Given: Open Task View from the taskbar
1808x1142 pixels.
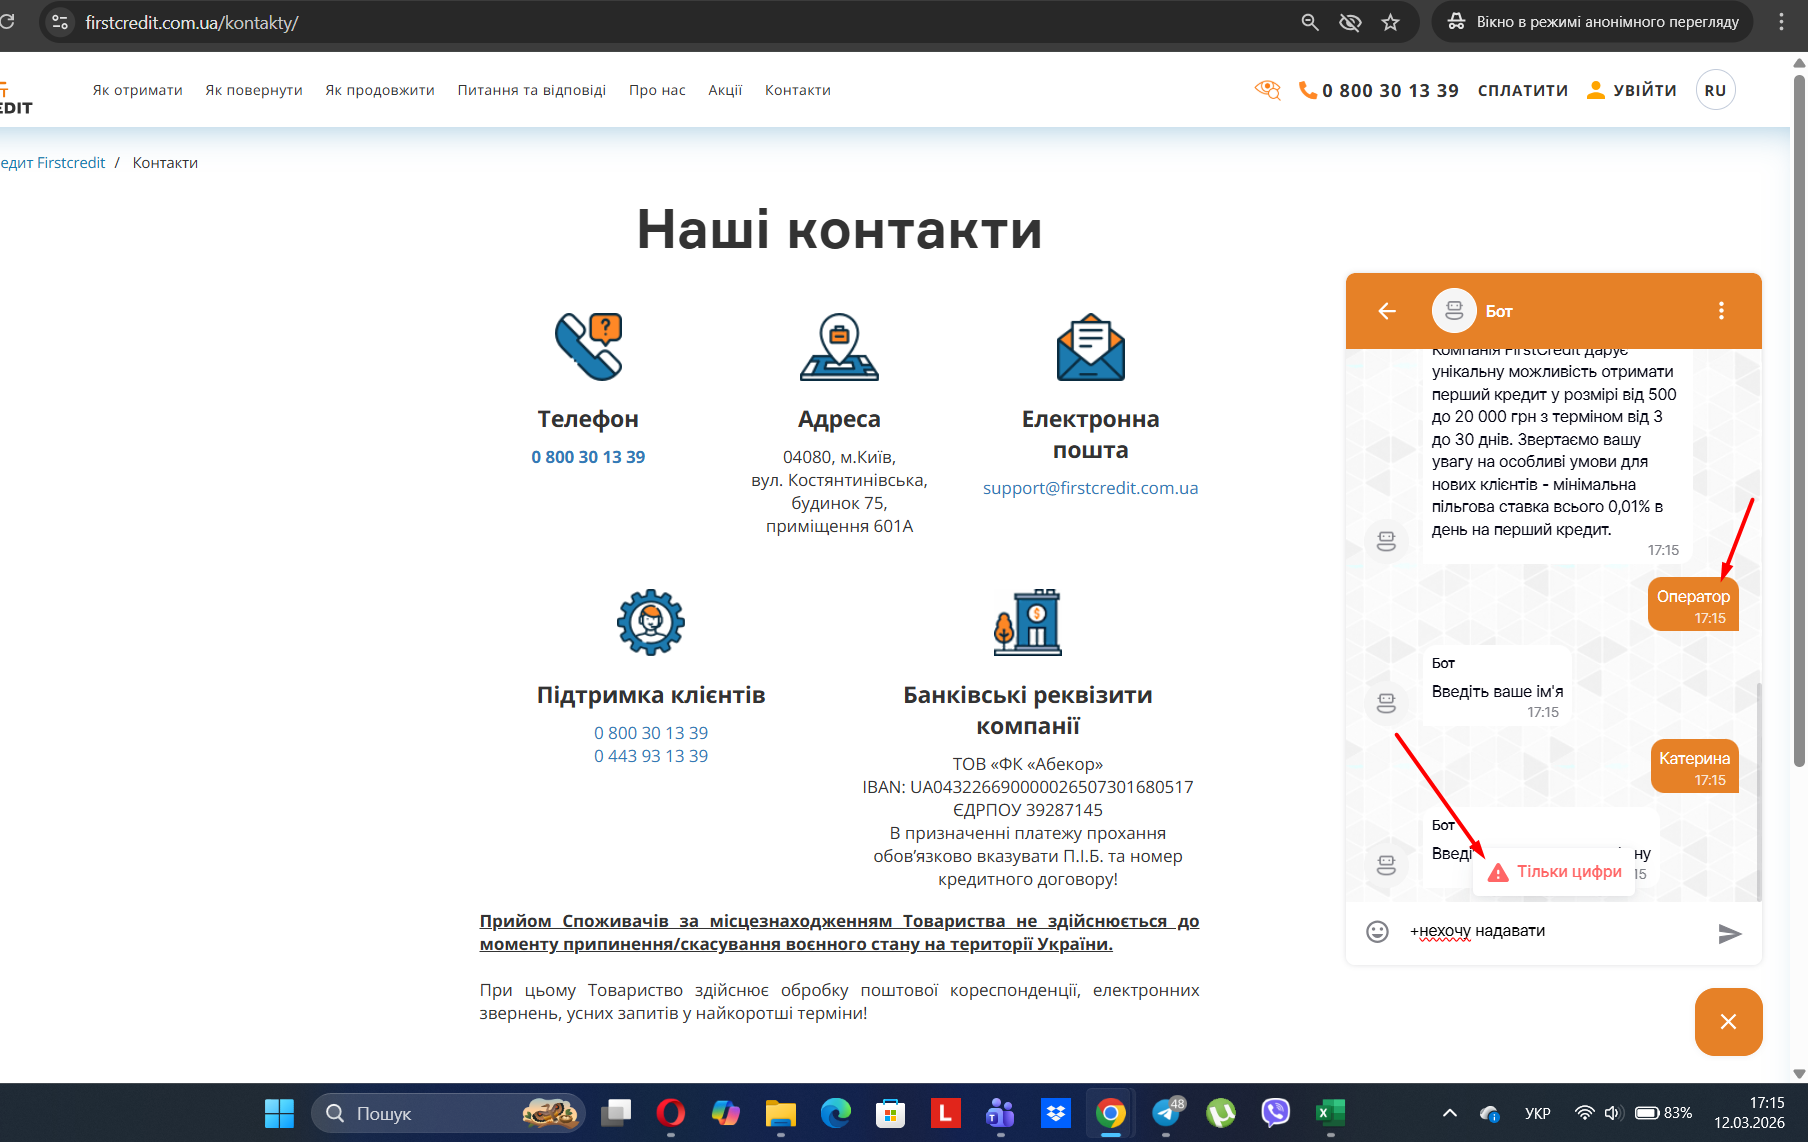Looking at the screenshot, I should pyautogui.click(x=616, y=1113).
